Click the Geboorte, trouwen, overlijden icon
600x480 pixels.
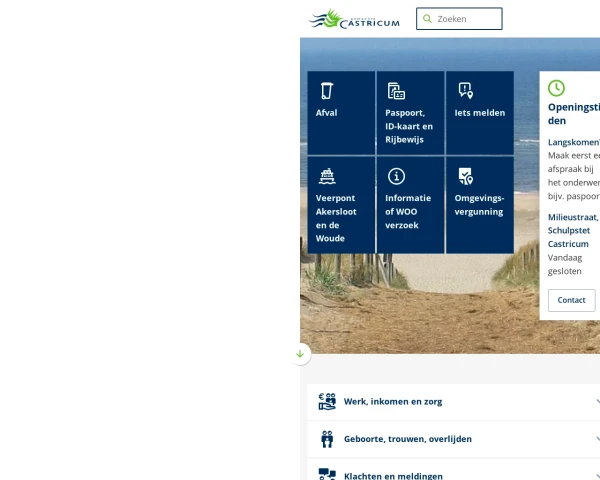click(327, 439)
